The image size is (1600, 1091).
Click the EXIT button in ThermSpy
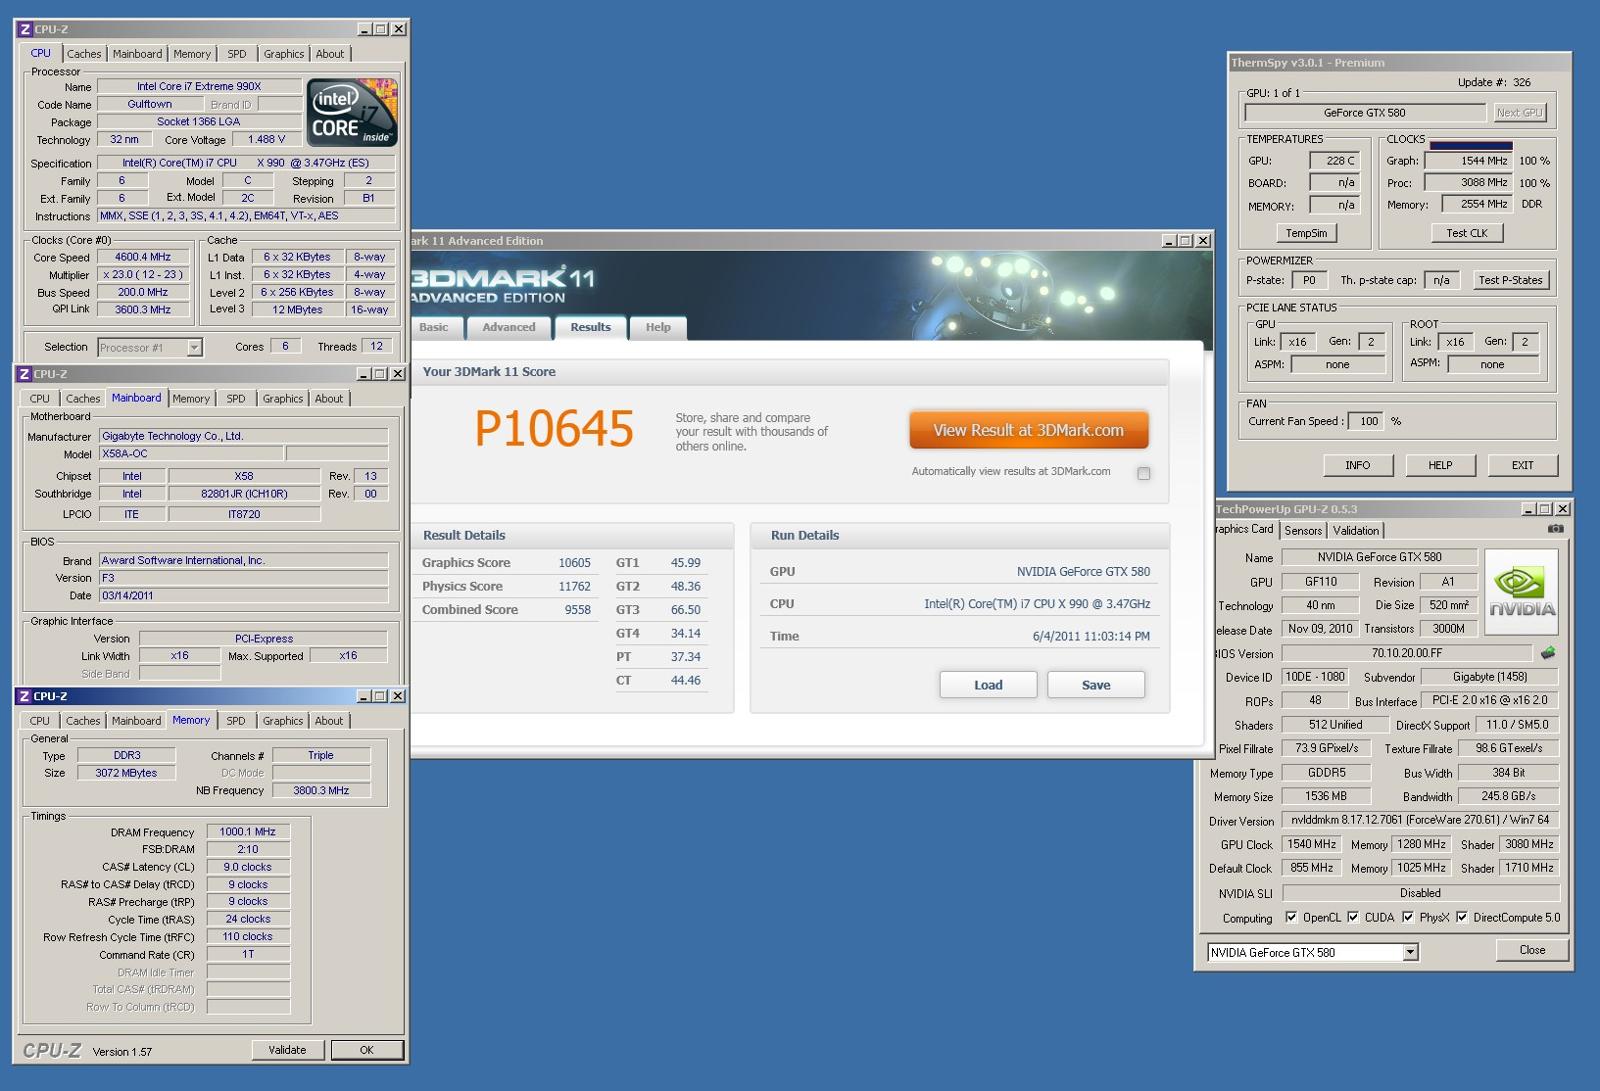tap(1522, 465)
